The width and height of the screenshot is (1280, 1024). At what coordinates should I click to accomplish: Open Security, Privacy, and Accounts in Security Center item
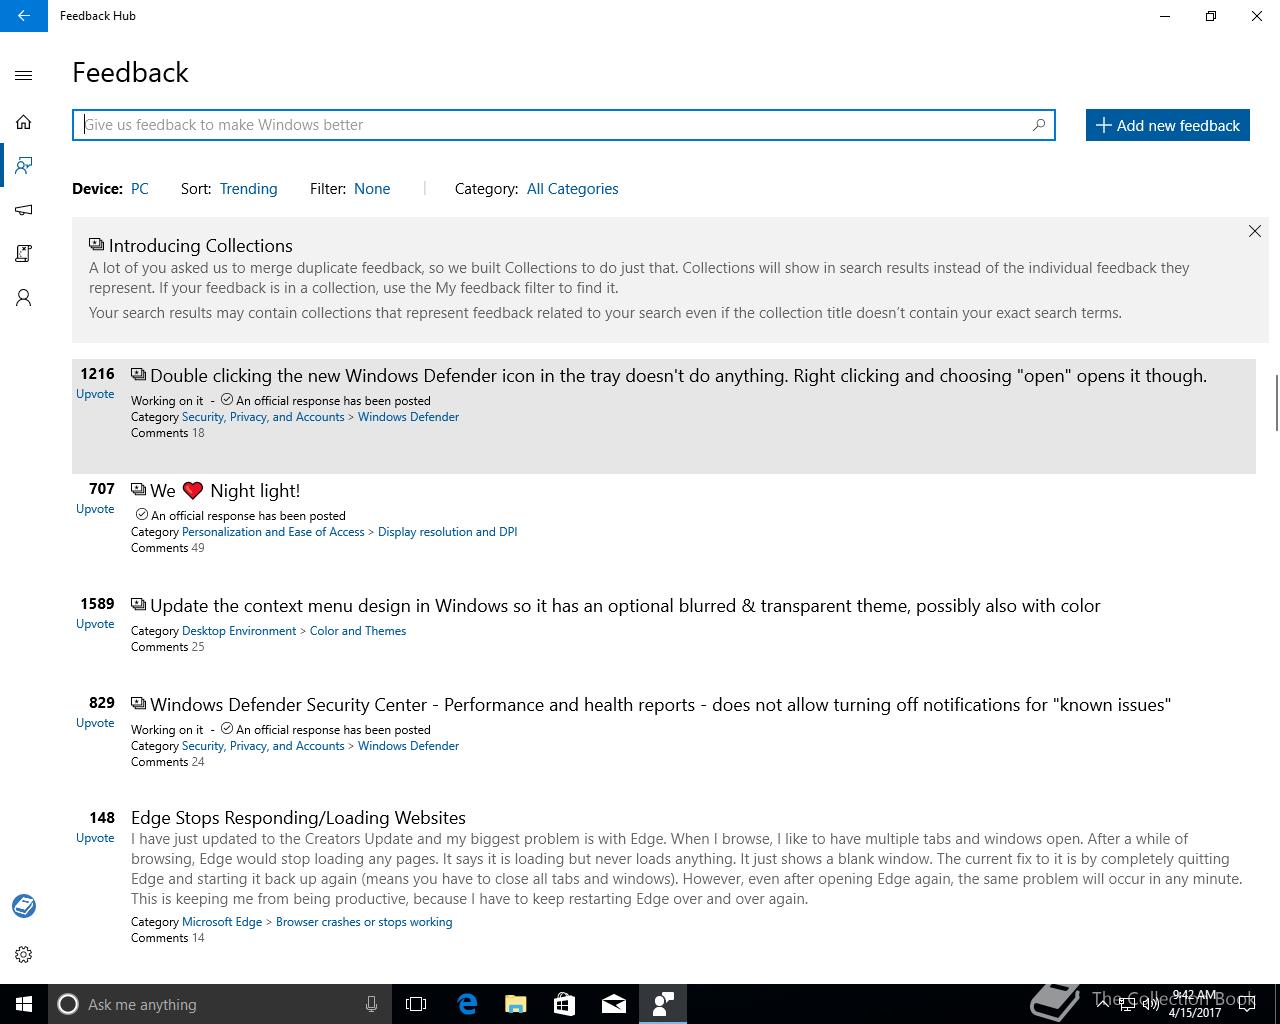pyautogui.click(x=263, y=746)
